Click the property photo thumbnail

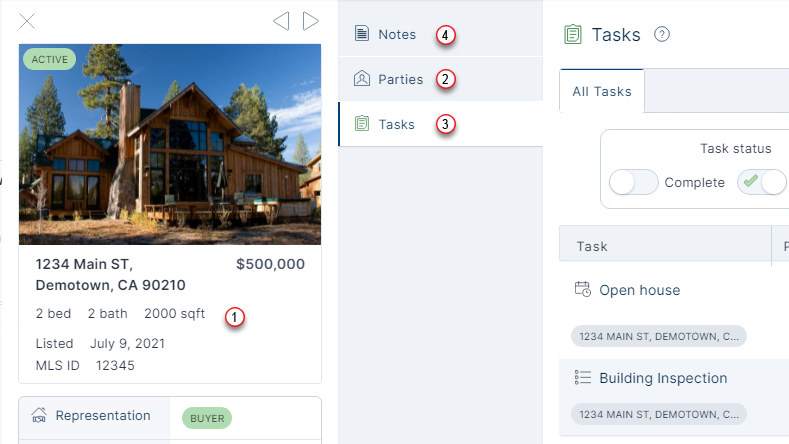pyautogui.click(x=170, y=144)
